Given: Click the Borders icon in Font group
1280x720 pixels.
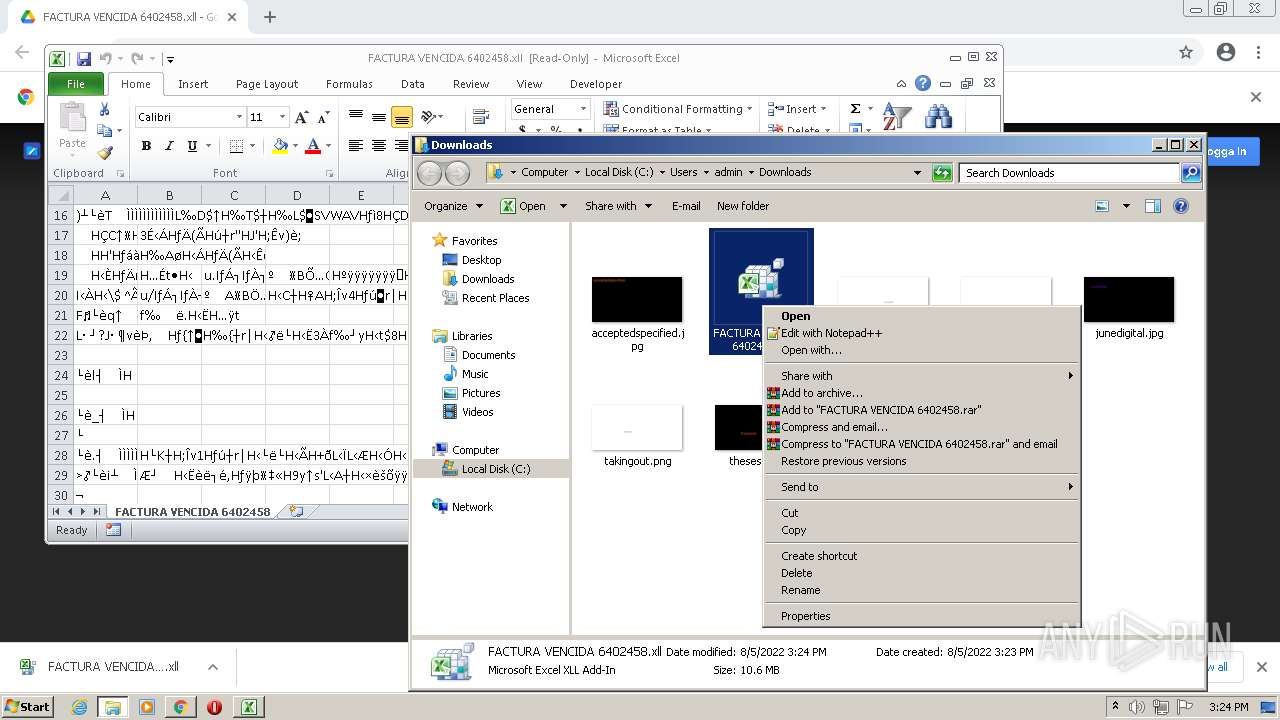Looking at the screenshot, I should point(235,146).
